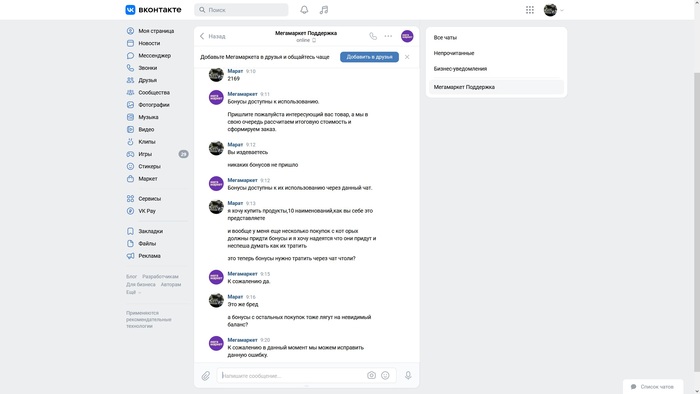Image resolution: width=700 pixels, height=394 pixels.
Task: Dismiss the add-to-friends banner
Action: point(407,57)
